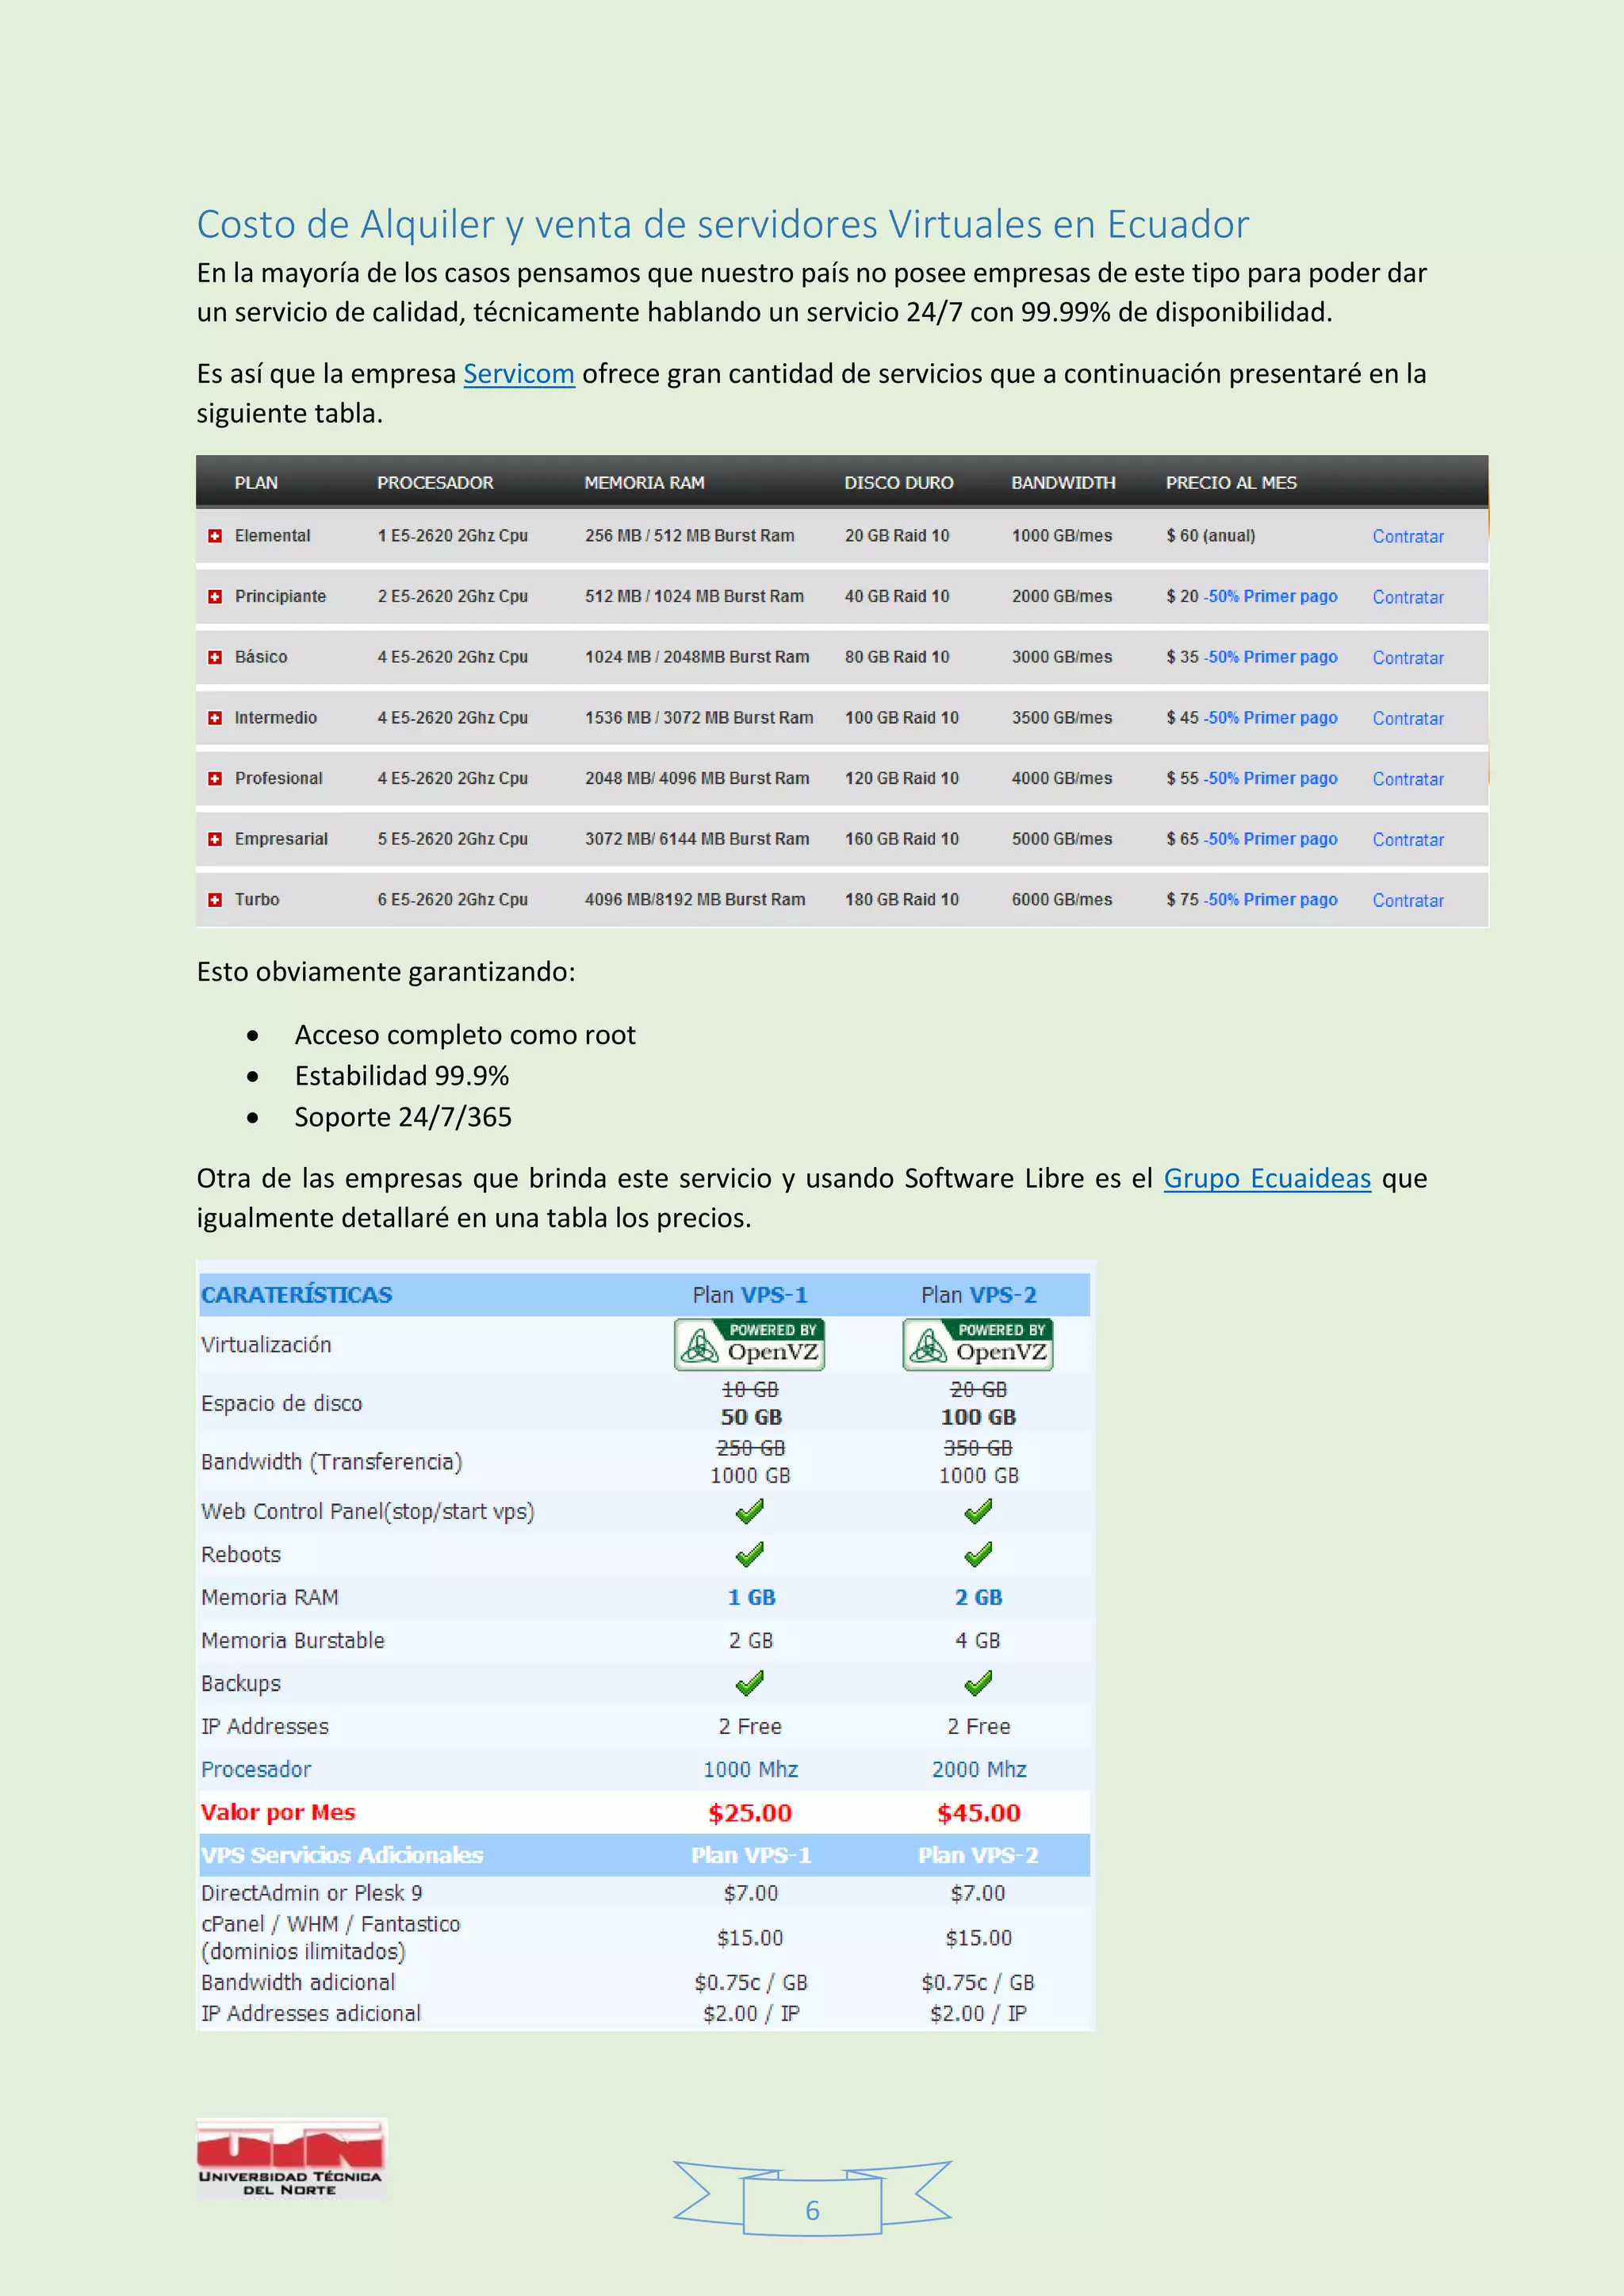Screen dimensions: 1624x2296
Task: Open the Grupo Ecuaideas hyperlink
Action: (x=1266, y=1178)
